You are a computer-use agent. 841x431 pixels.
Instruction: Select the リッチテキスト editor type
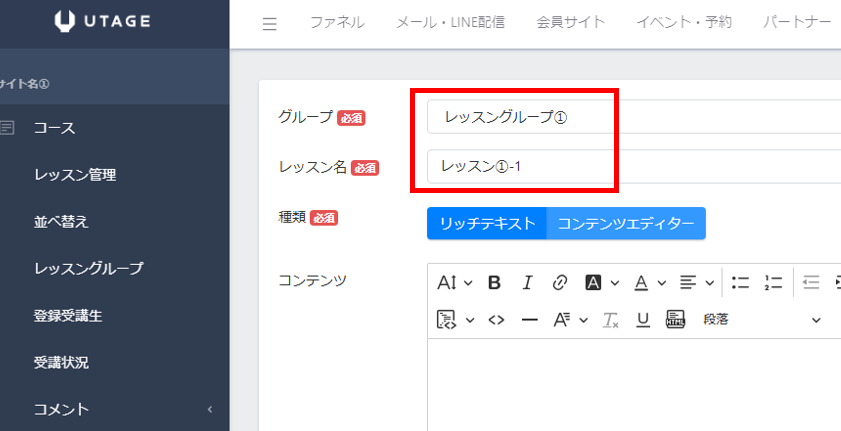[x=487, y=224]
